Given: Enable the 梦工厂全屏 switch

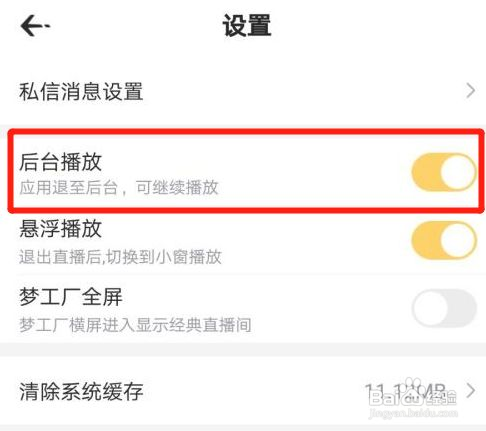Looking at the screenshot, I should pyautogui.click(x=444, y=308).
